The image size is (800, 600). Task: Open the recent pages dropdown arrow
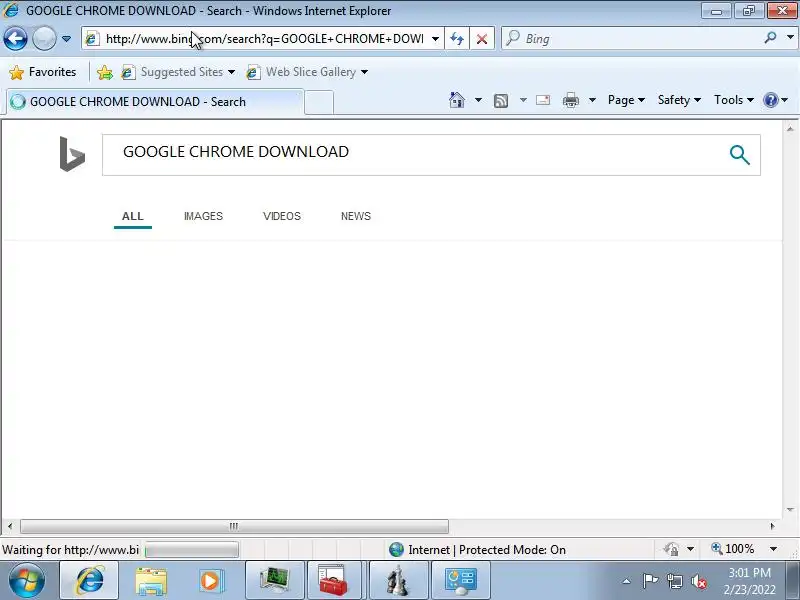pyautogui.click(x=66, y=39)
